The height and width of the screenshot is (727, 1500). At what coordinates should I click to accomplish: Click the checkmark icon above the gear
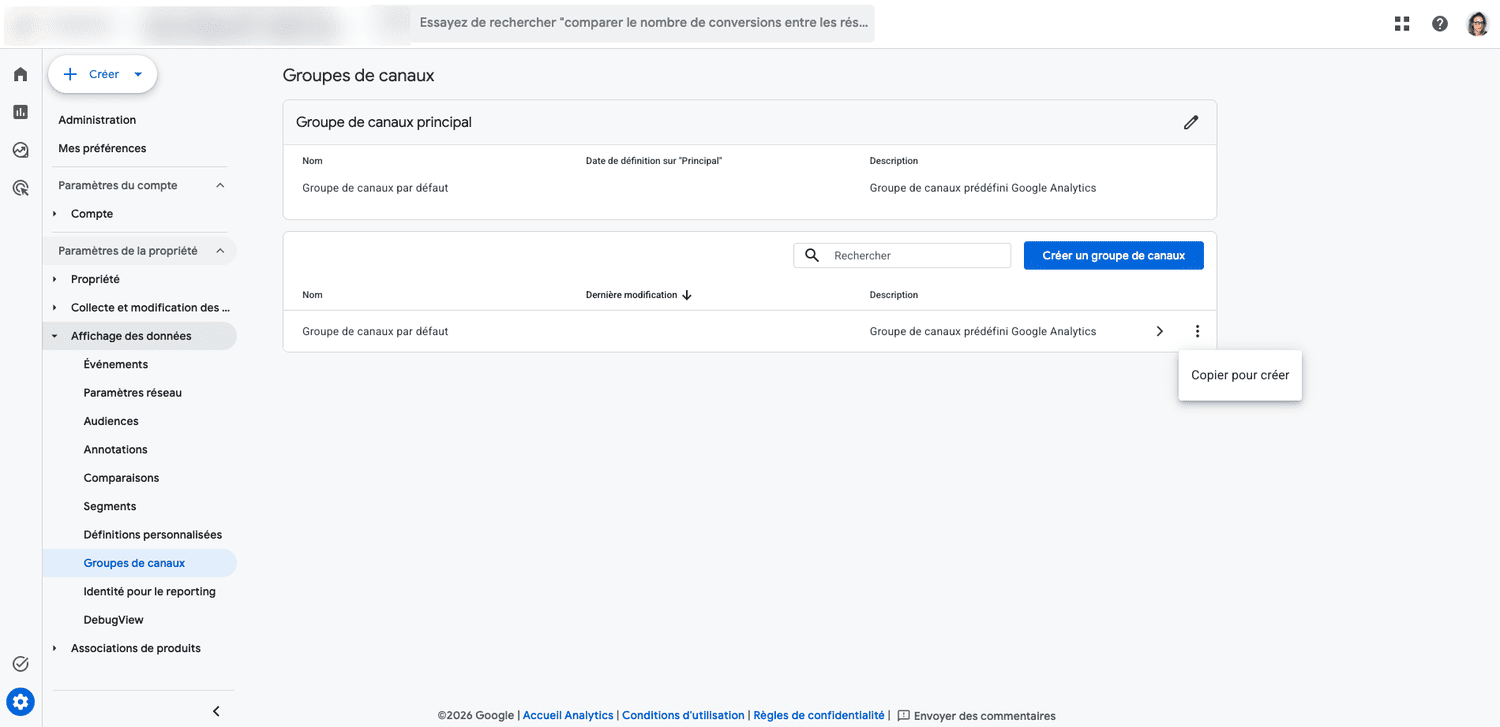coord(20,664)
